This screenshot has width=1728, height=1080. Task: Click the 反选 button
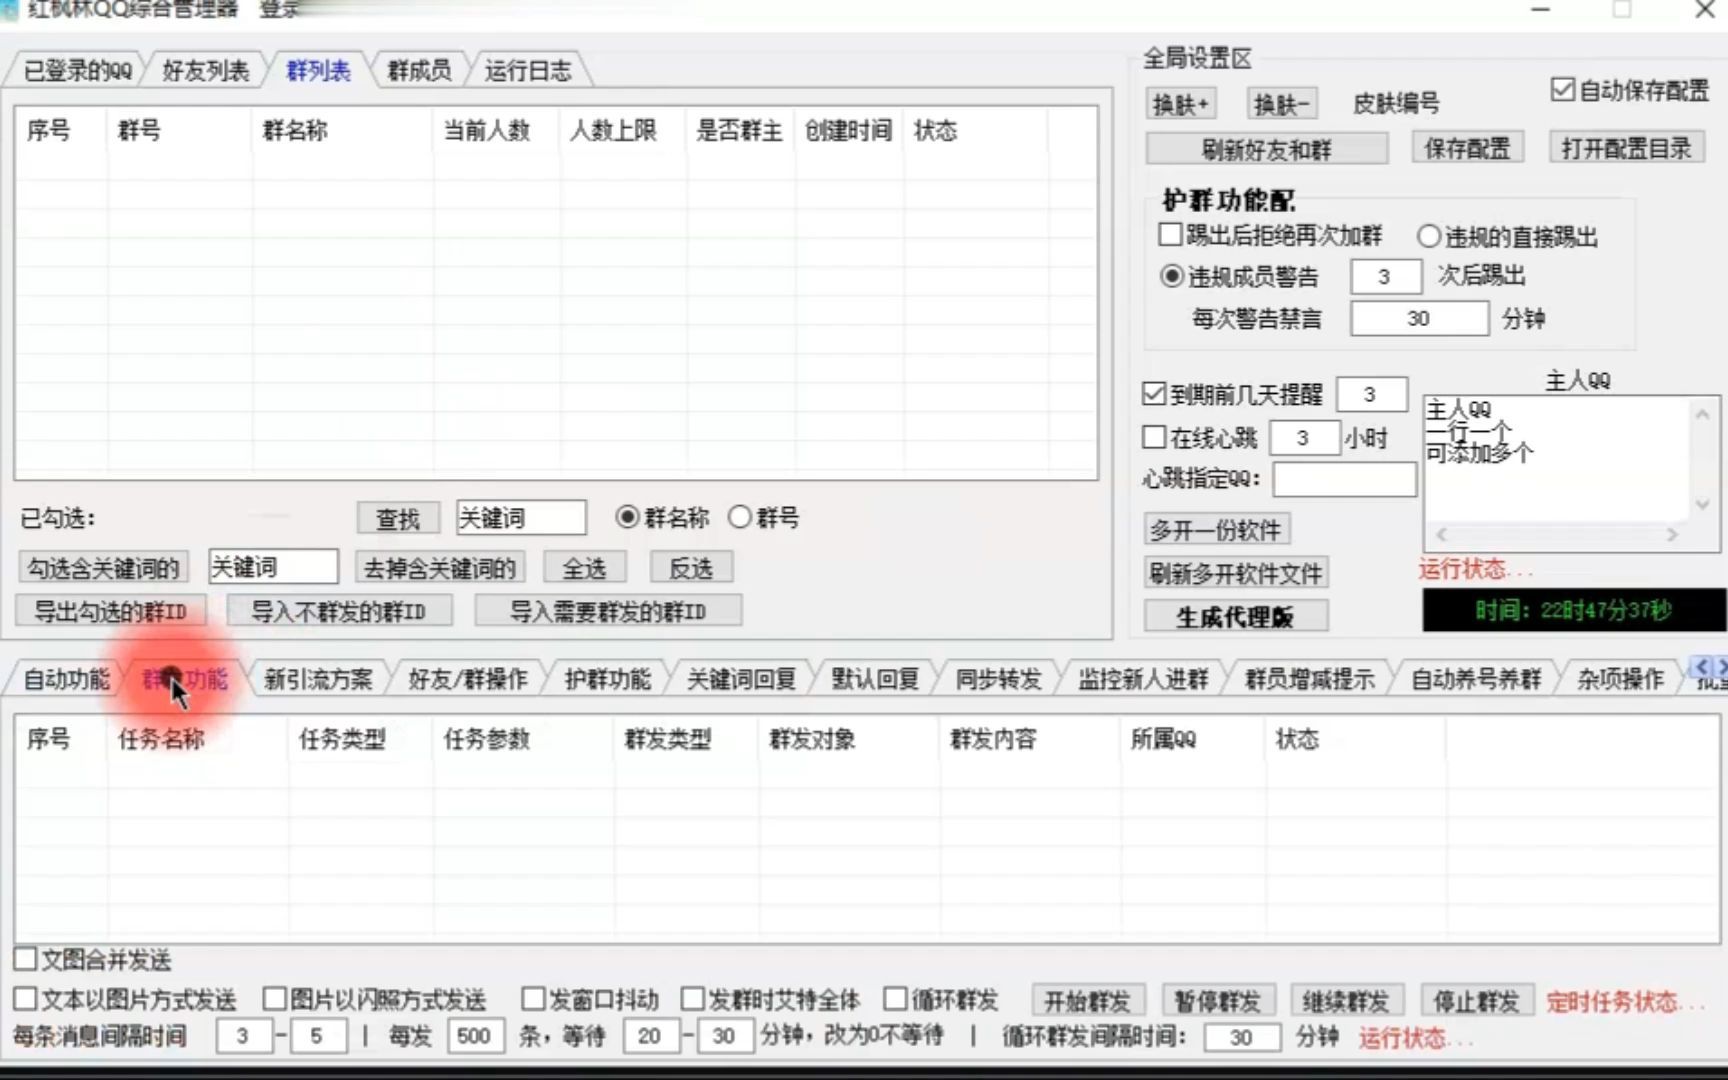[691, 568]
